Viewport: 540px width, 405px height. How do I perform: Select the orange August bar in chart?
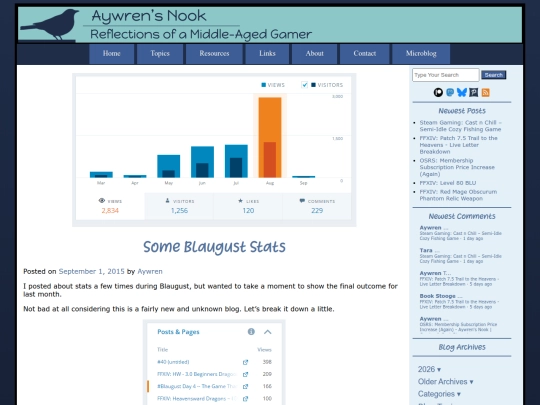(270, 137)
